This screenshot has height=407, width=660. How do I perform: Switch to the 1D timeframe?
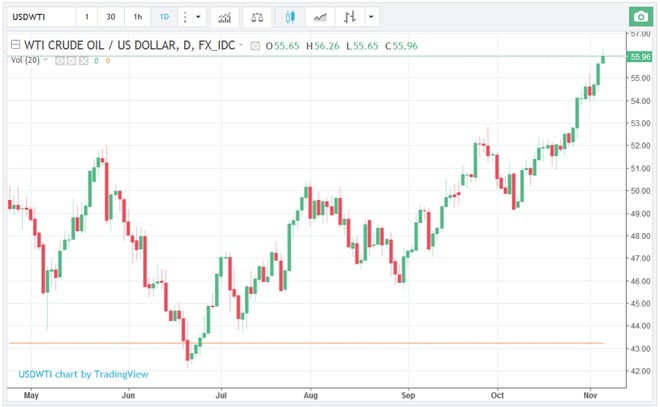point(164,17)
